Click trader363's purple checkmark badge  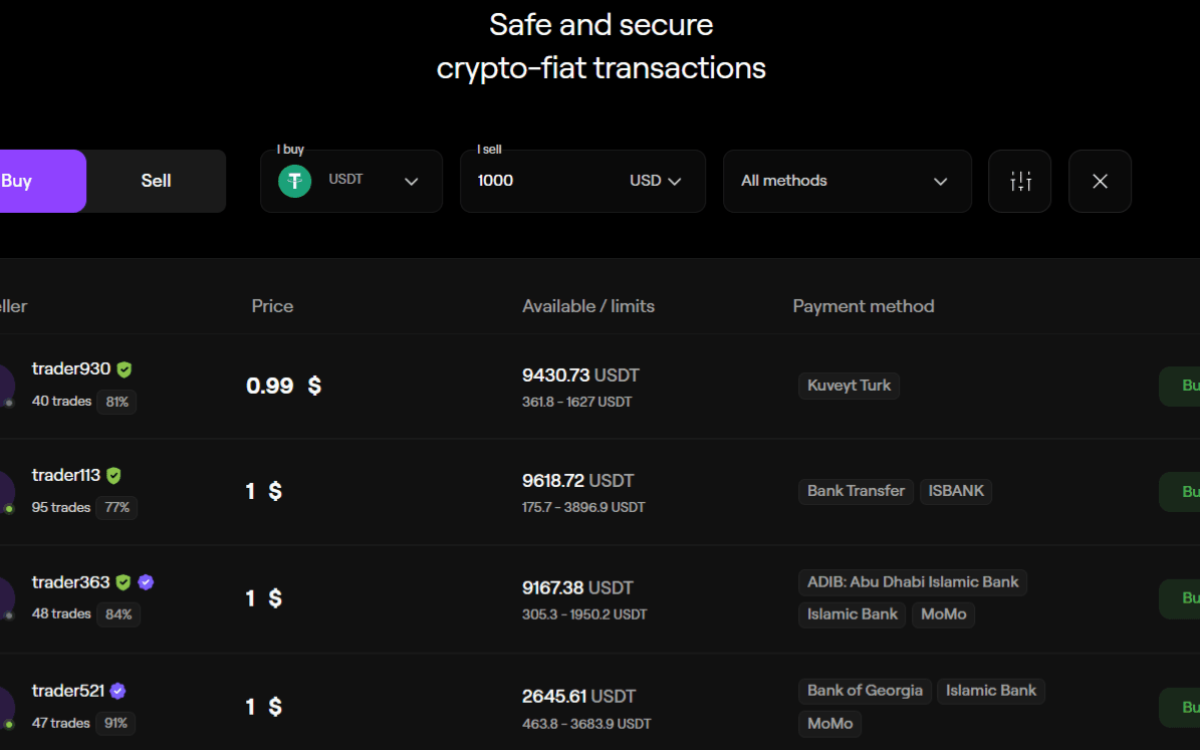[146, 582]
